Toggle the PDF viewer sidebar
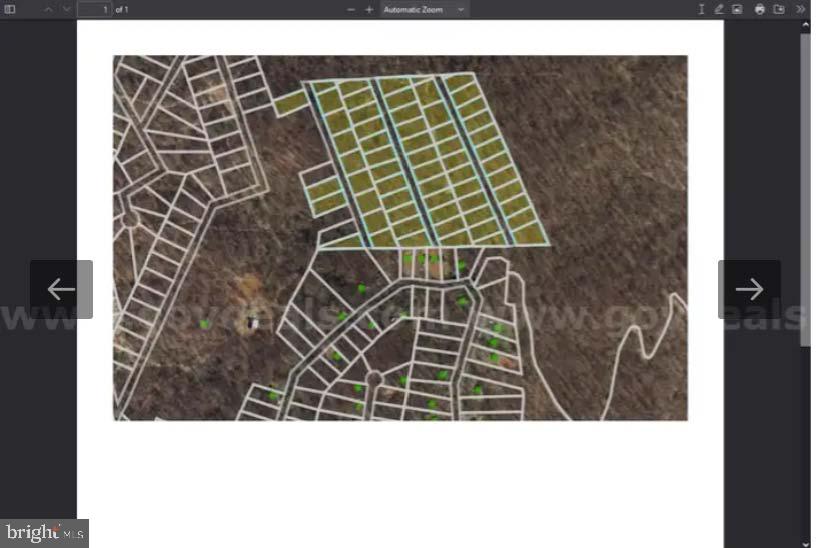The height and width of the screenshot is (548, 817). point(10,9)
